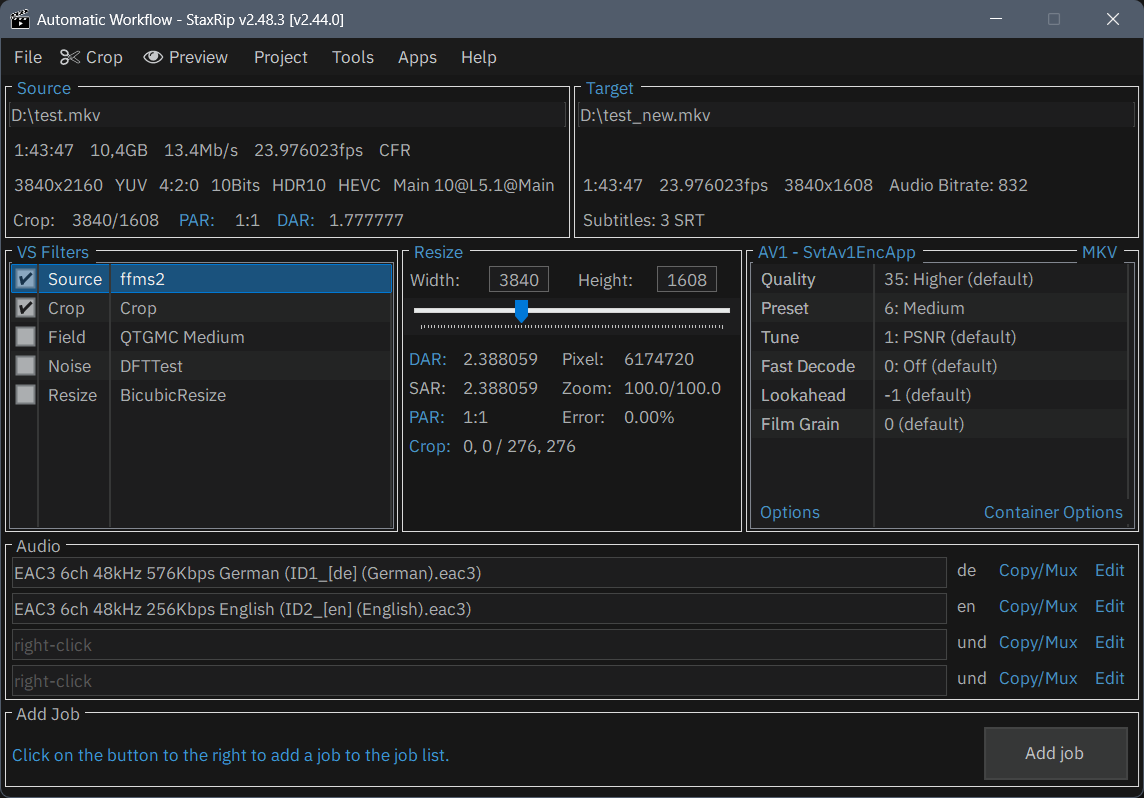
Task: Open the Tune 1: PSNR option
Action: [x=949, y=337]
